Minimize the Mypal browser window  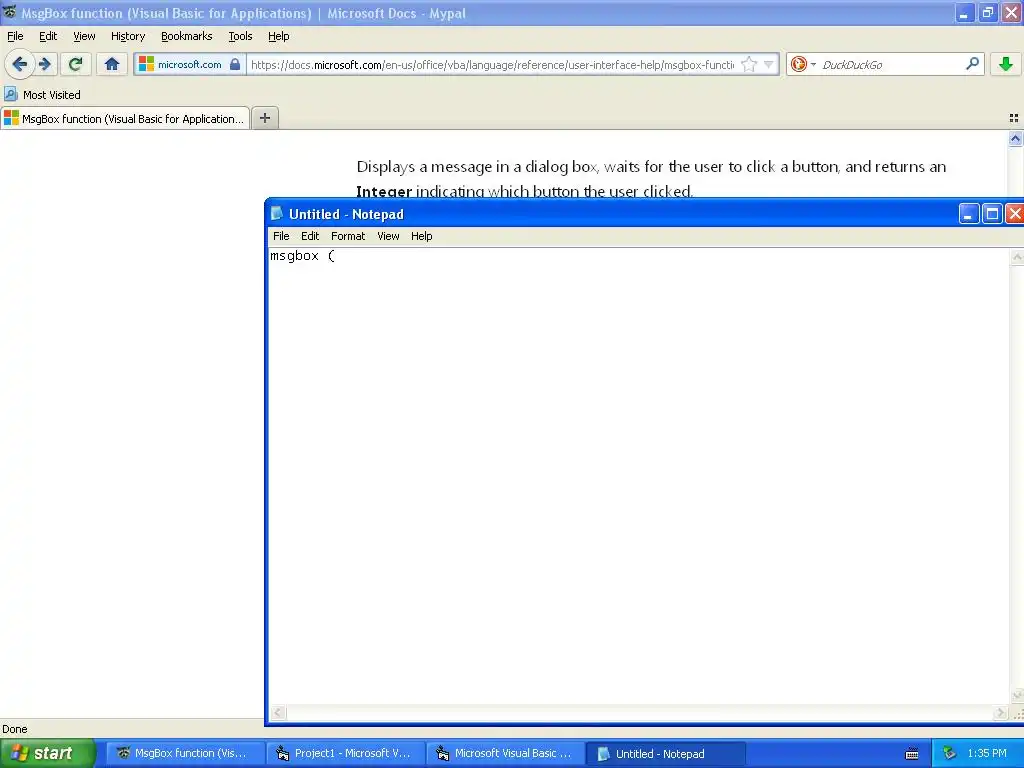pos(965,13)
